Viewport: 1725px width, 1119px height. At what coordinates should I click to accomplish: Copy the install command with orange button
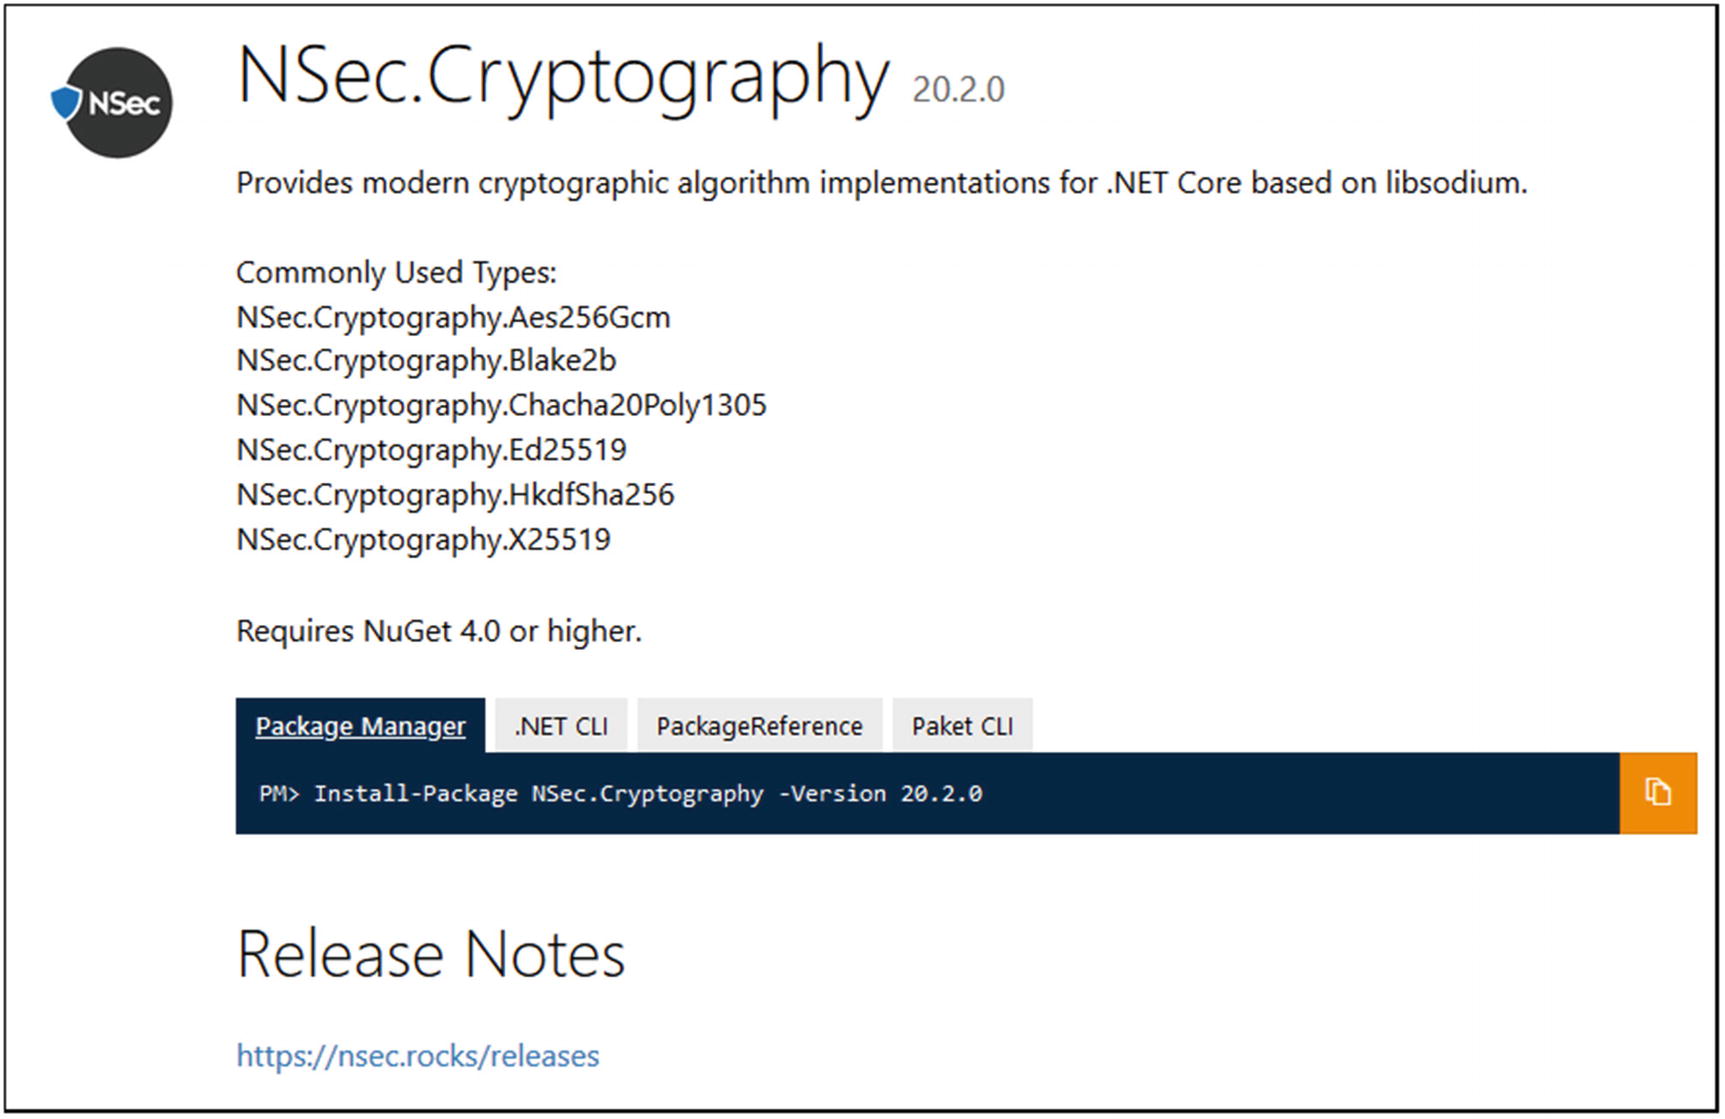coord(1658,793)
